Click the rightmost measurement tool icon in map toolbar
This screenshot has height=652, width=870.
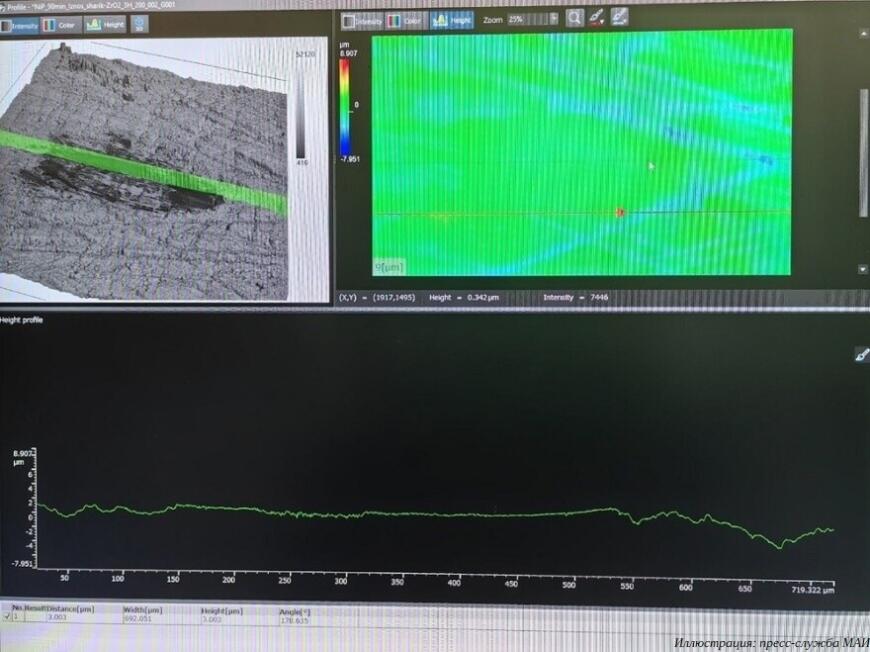[619, 16]
